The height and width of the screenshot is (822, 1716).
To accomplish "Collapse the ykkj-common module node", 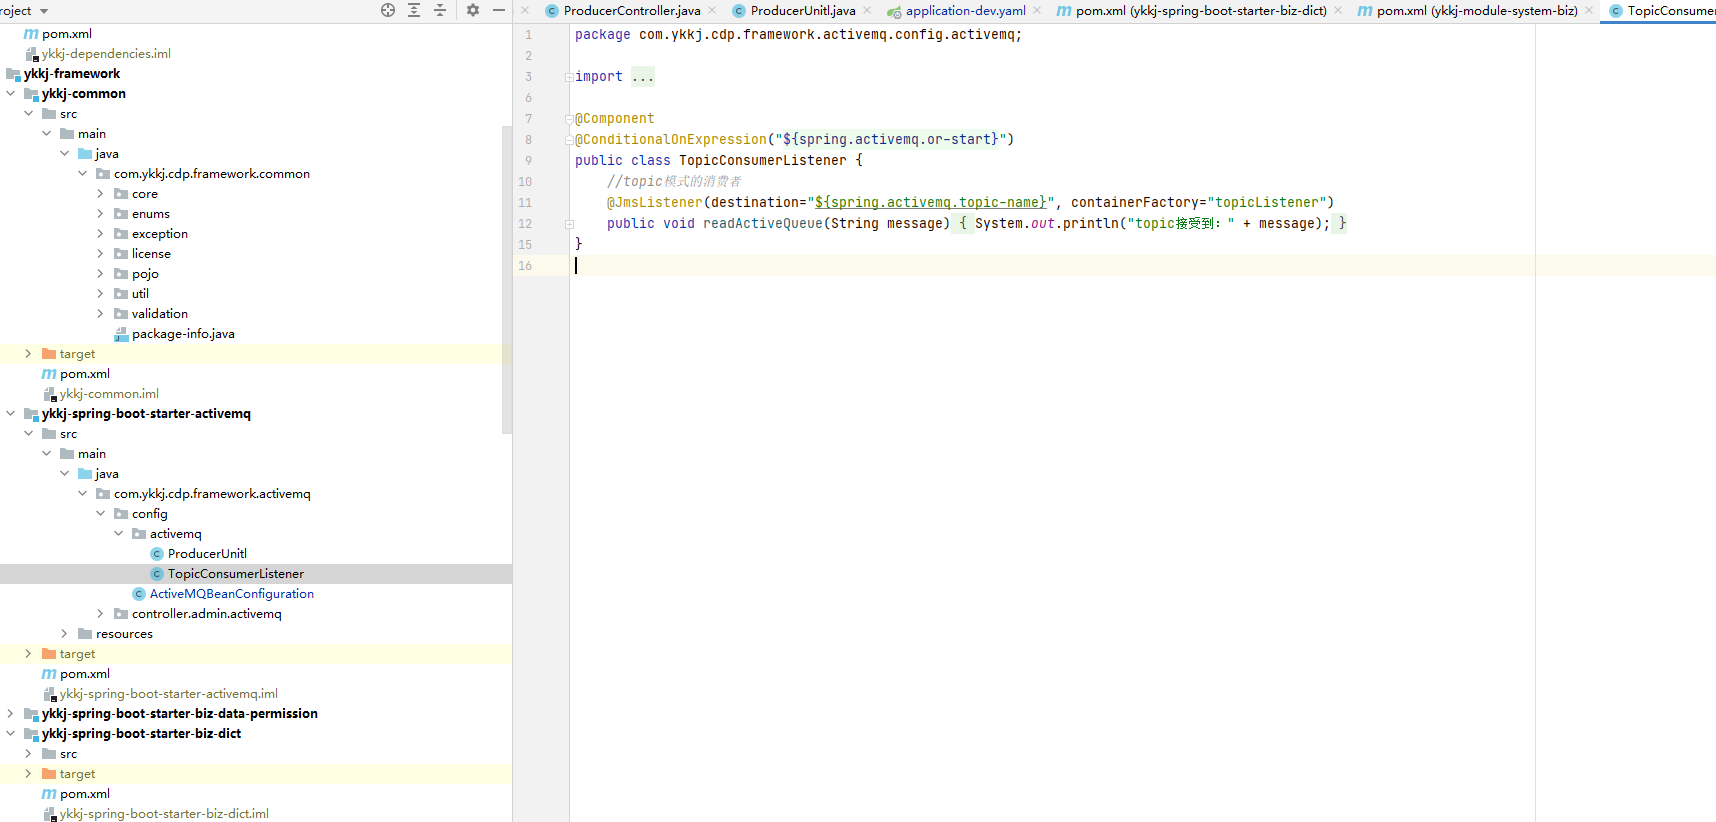I will point(10,93).
